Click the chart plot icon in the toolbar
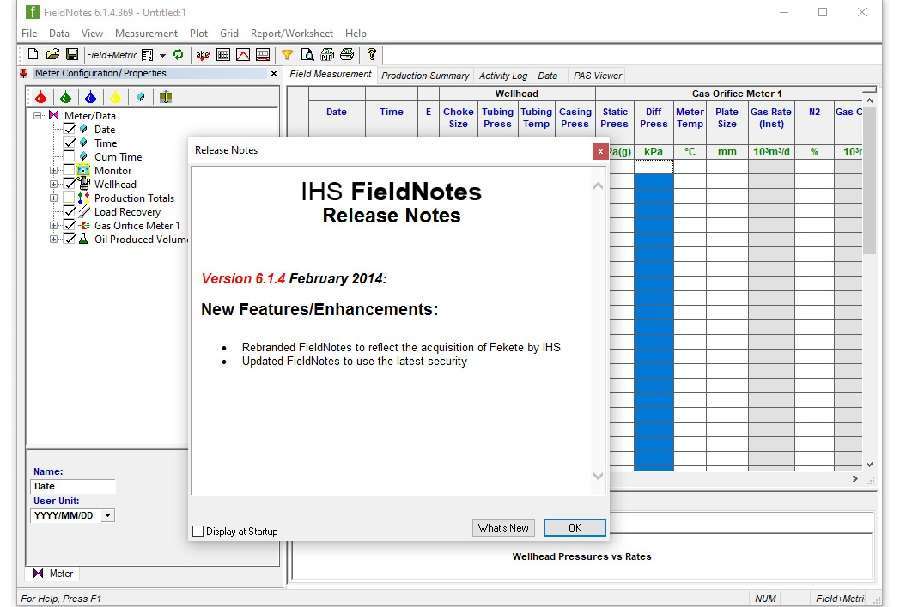Viewport: 900px width, 607px height. point(242,55)
